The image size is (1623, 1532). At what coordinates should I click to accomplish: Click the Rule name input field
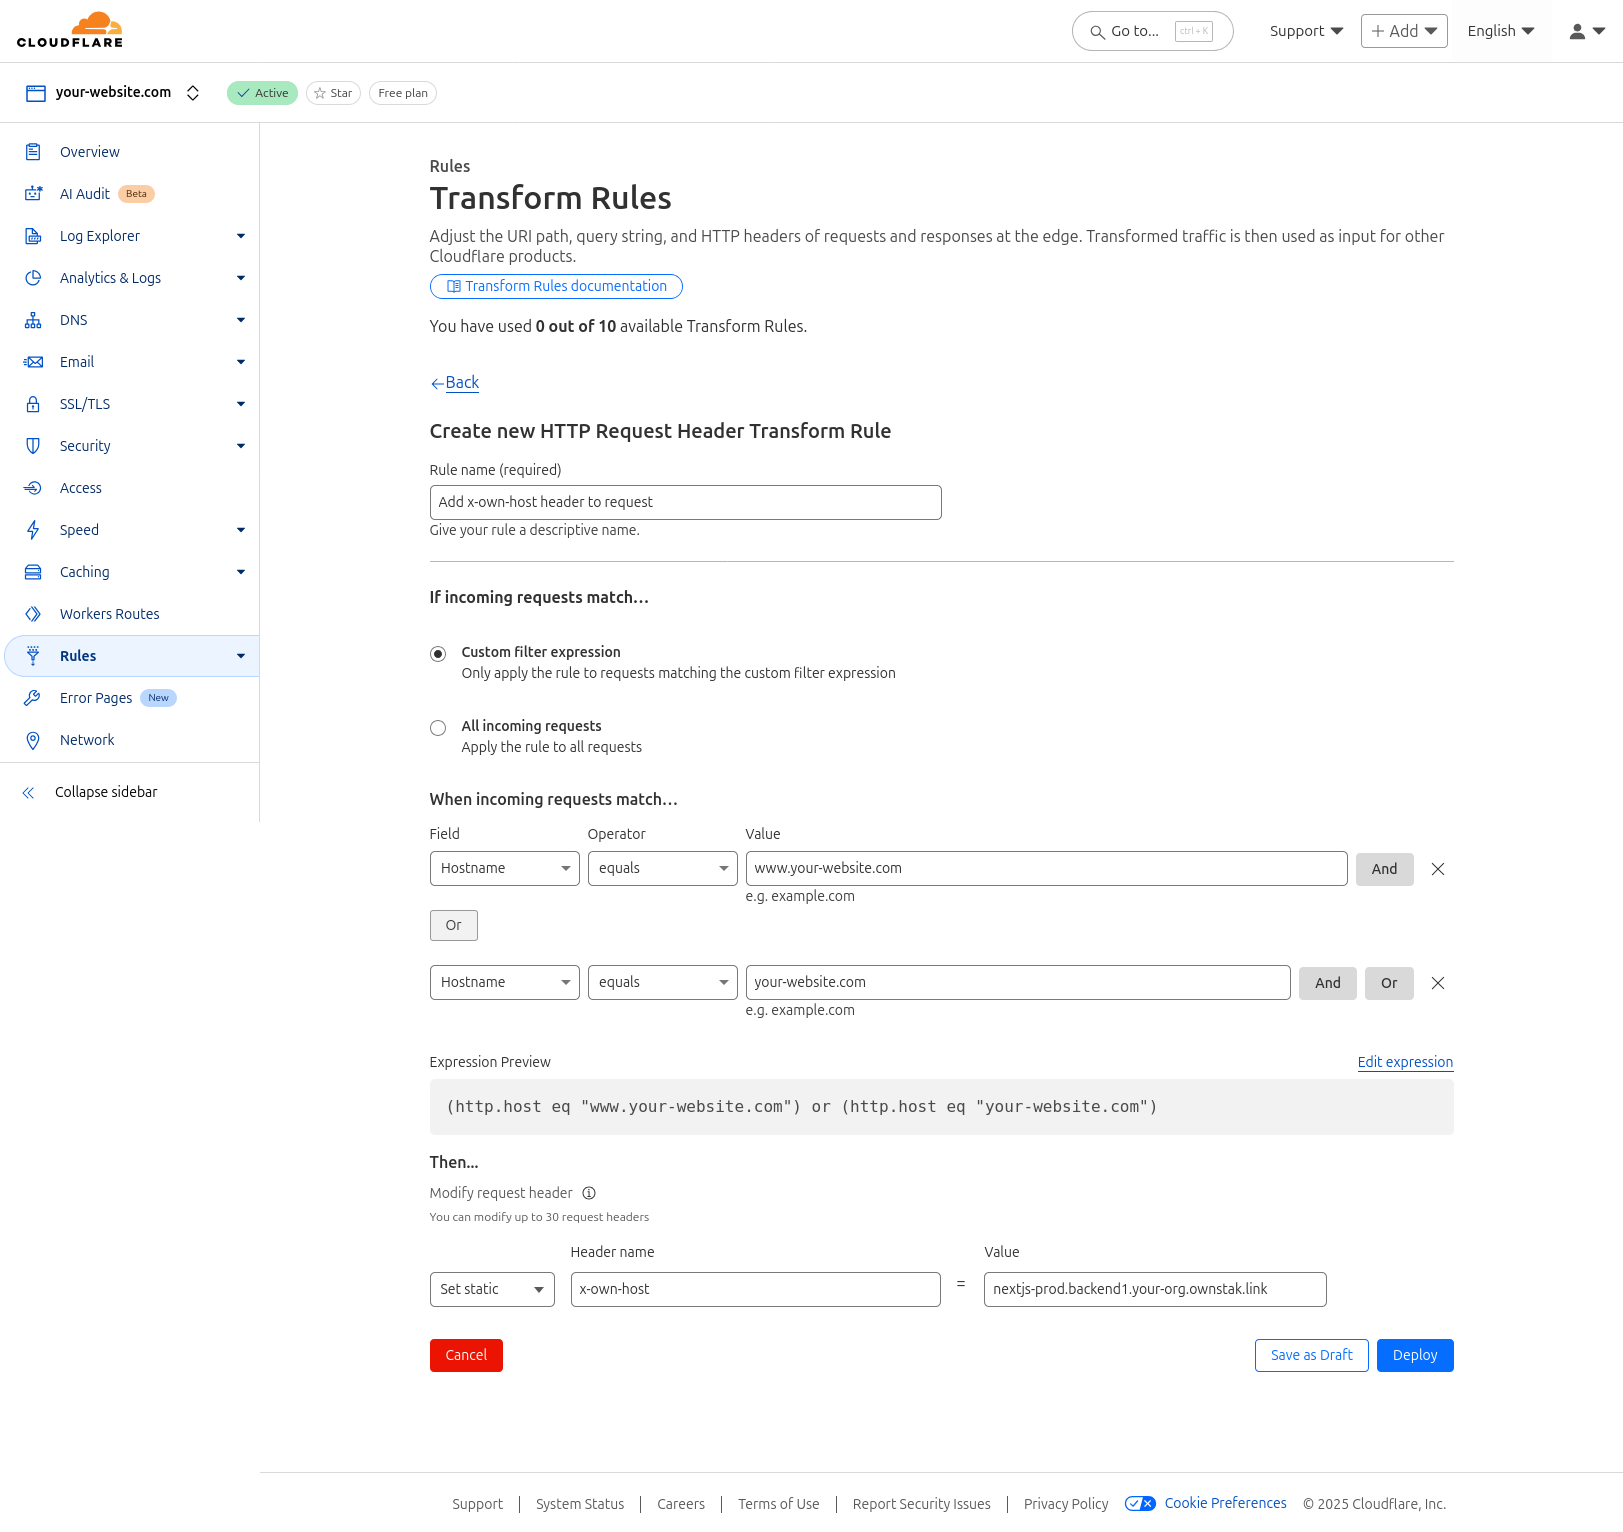coord(685,502)
